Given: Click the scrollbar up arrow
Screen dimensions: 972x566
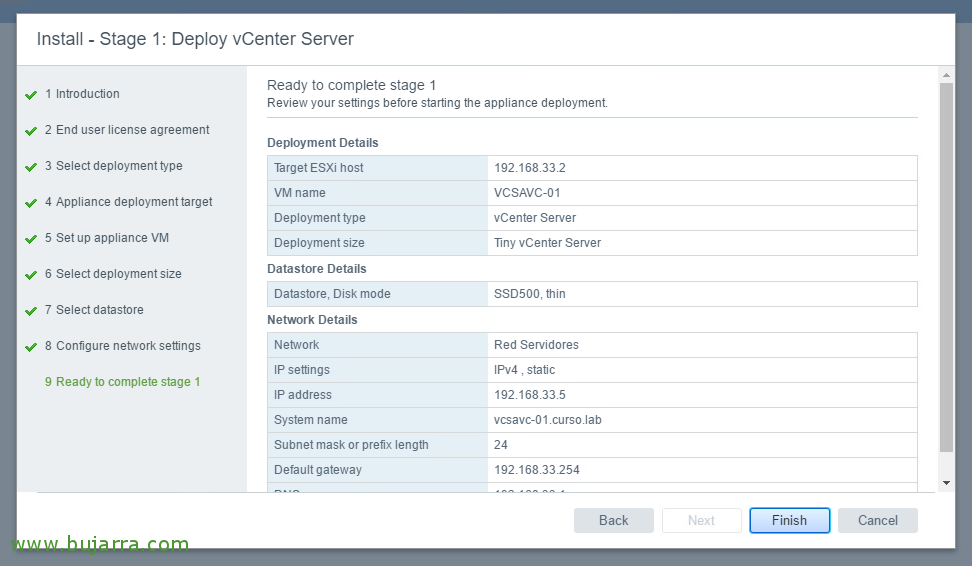Looking at the screenshot, I should [x=946, y=76].
